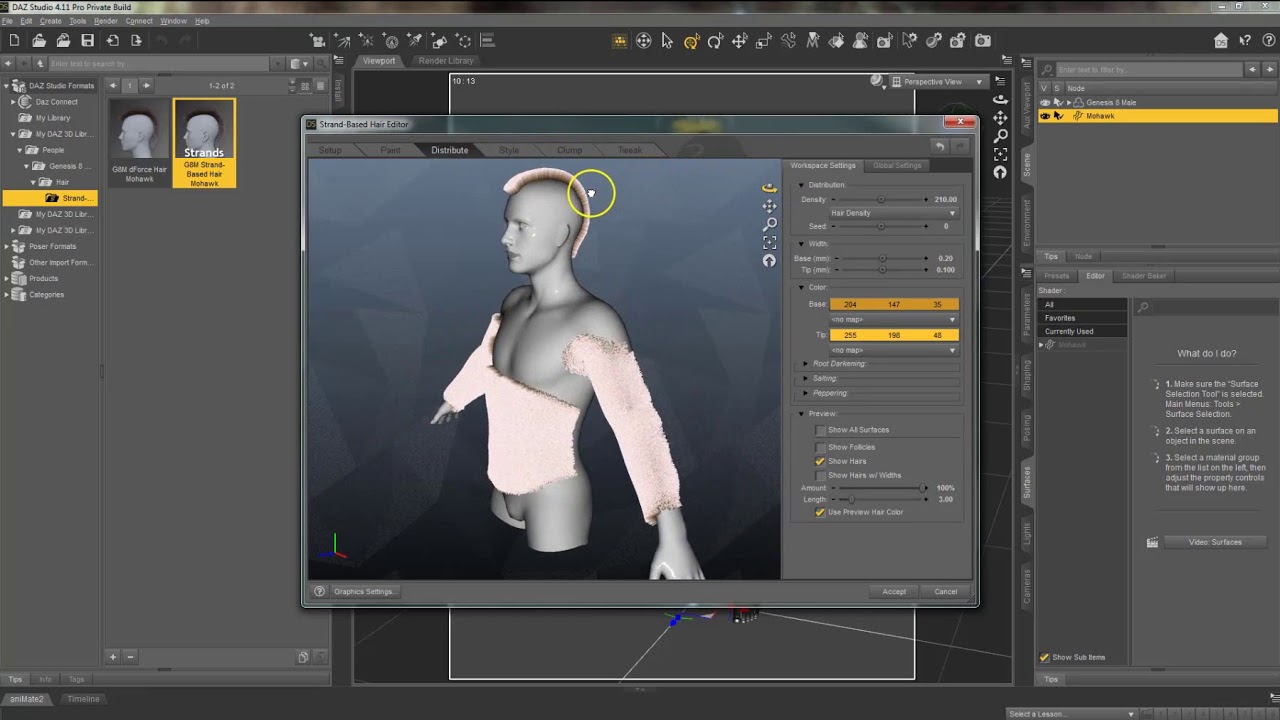Open the Tip color map dropdown
This screenshot has height=720, width=1280.
click(x=893, y=350)
